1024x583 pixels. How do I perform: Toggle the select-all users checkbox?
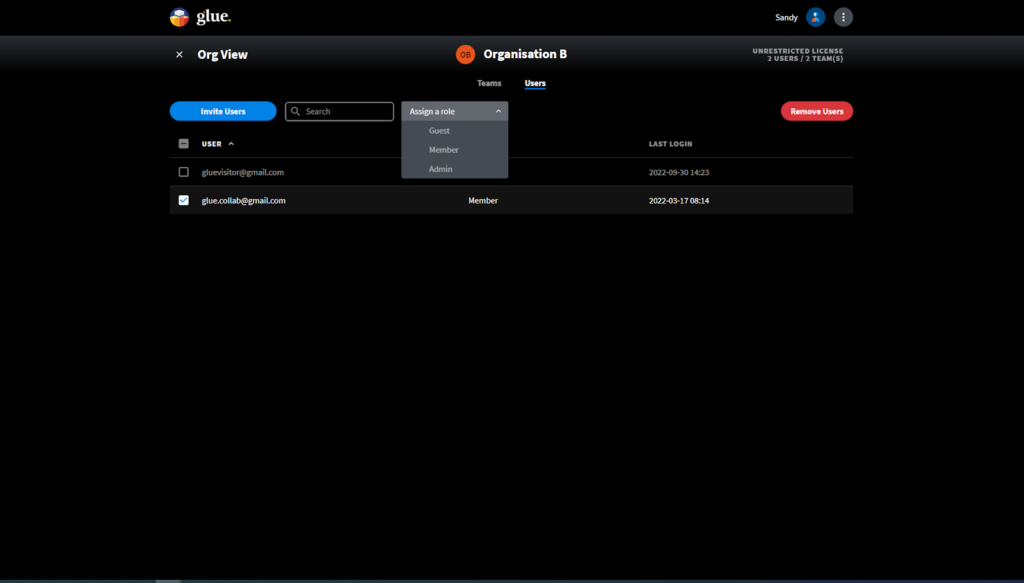pyautogui.click(x=183, y=144)
